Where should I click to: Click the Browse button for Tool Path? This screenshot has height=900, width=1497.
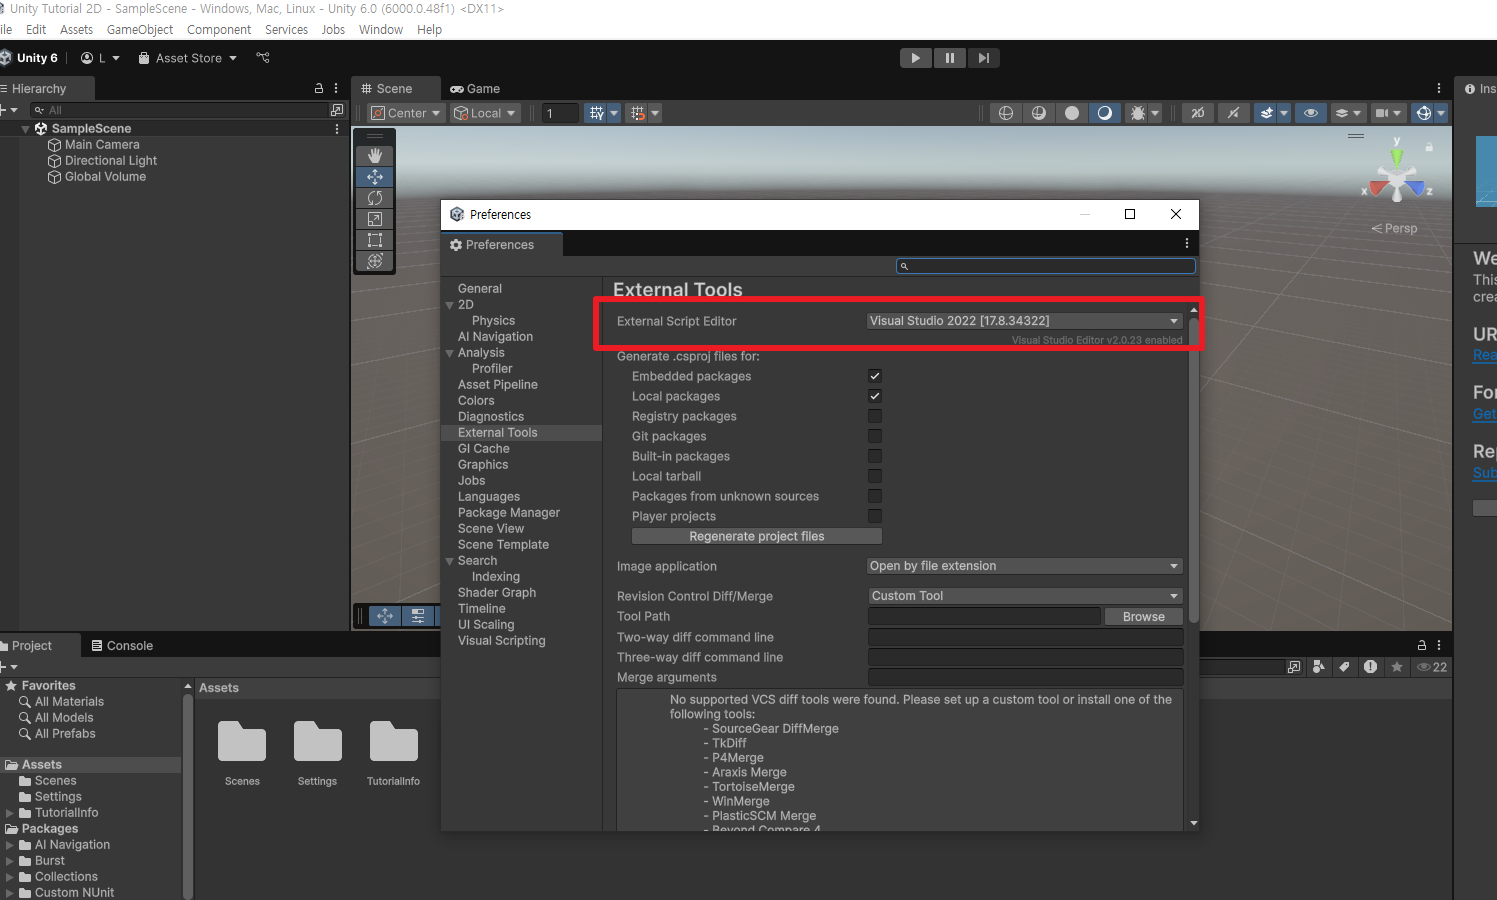point(1144,617)
